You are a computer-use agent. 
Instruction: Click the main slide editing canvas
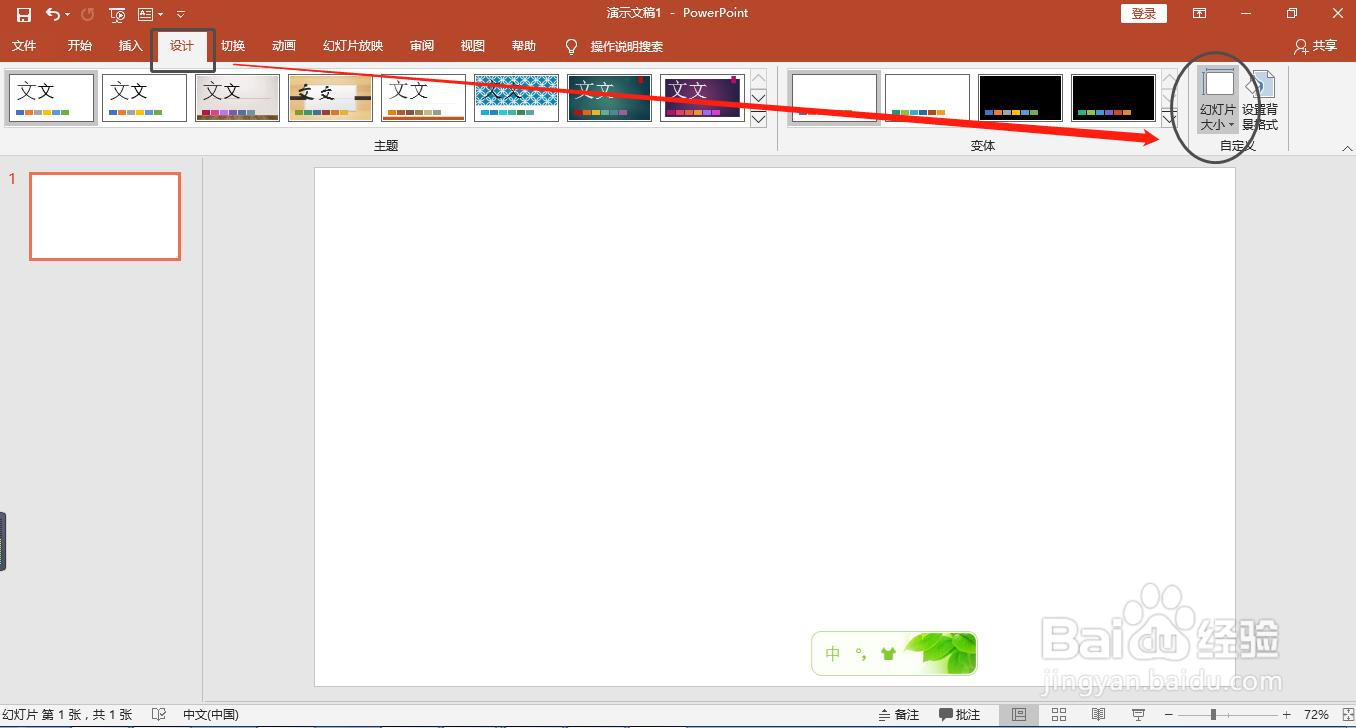tap(775, 427)
